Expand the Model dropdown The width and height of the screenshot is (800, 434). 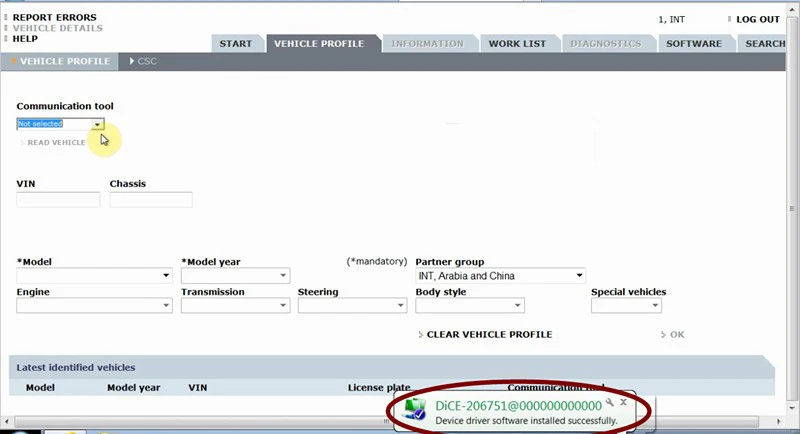94,275
